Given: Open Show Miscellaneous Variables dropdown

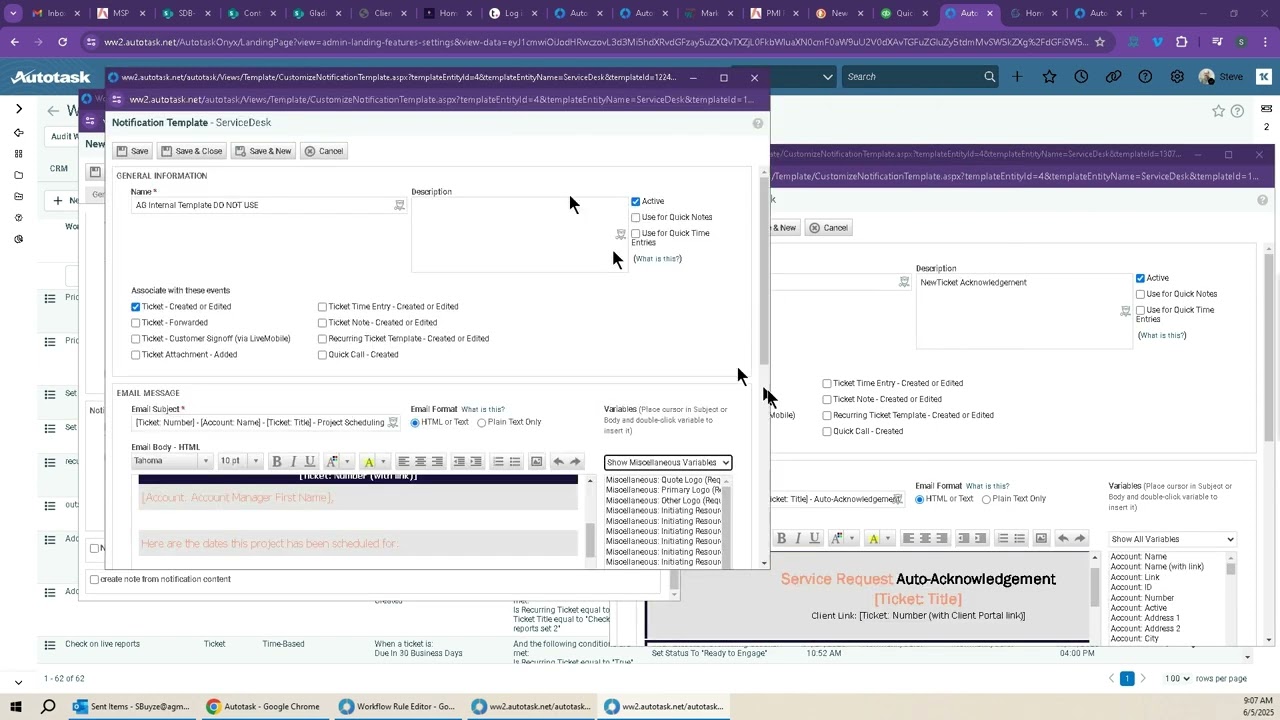Looking at the screenshot, I should pos(668,462).
